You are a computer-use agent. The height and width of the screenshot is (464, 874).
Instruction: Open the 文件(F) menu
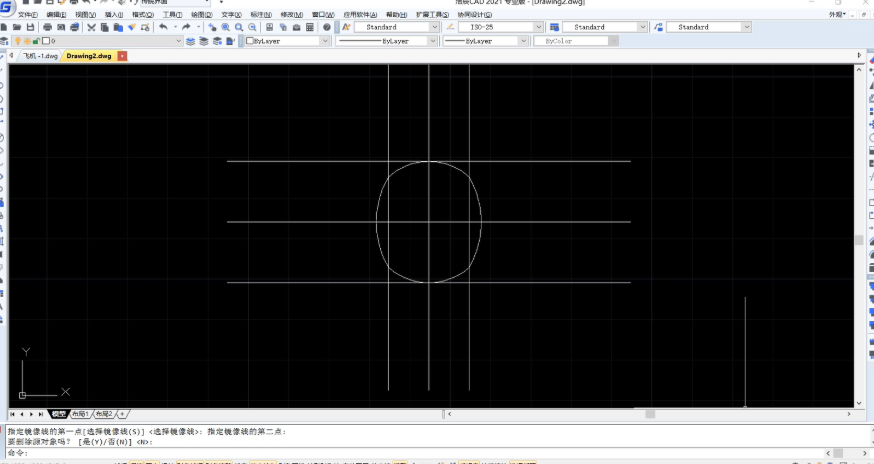tap(28, 15)
